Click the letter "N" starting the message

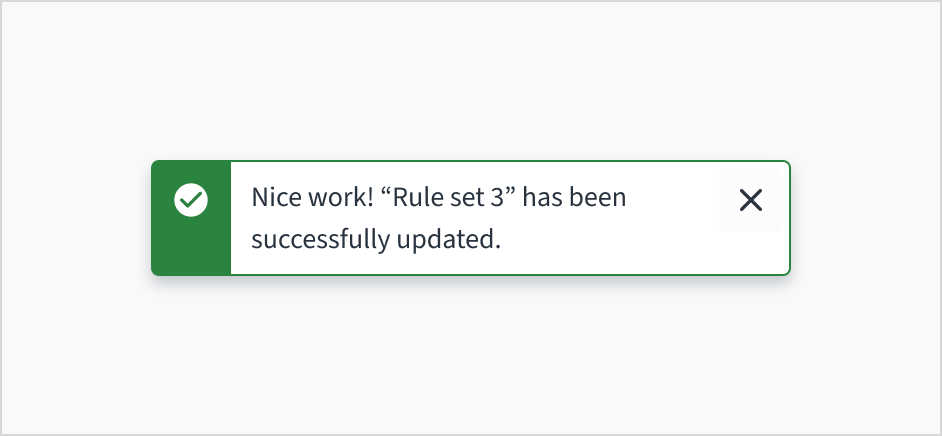[x=259, y=197]
